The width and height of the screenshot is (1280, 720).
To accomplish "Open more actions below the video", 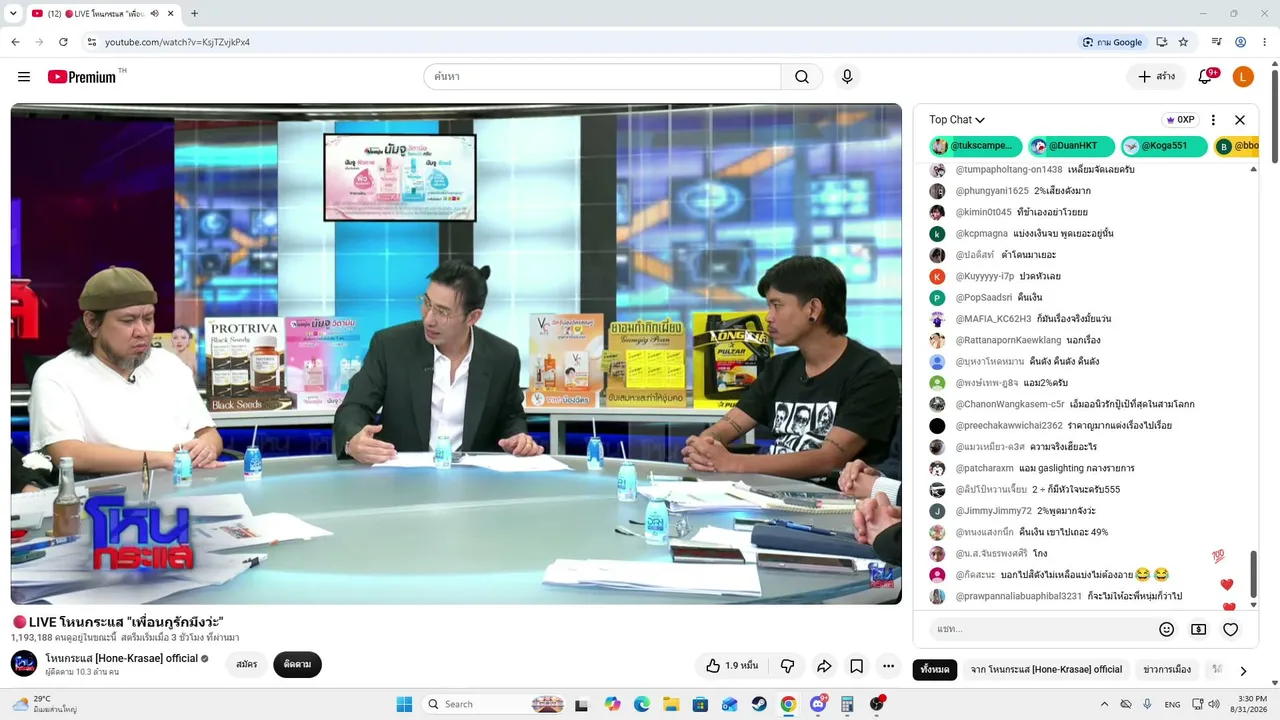I will [888, 665].
